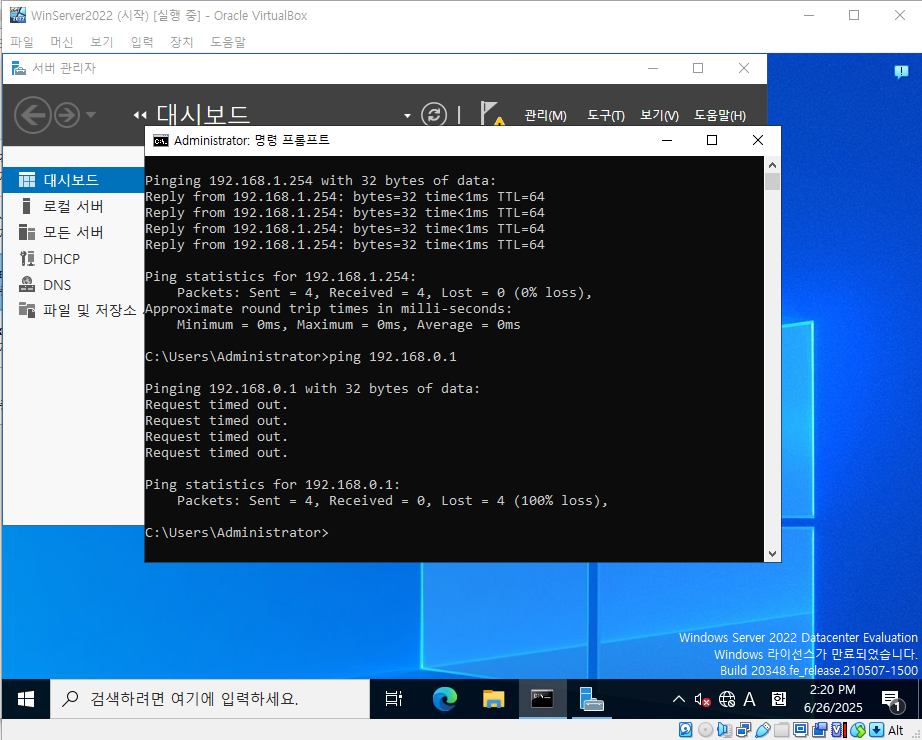Click the network globe tray icon

tap(727, 699)
